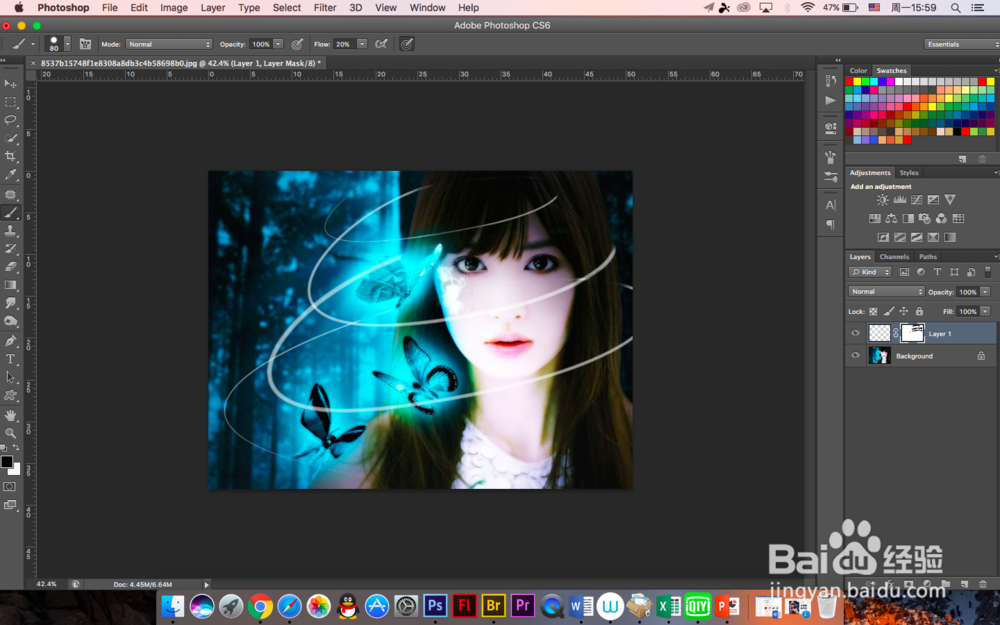Image resolution: width=1000 pixels, height=625 pixels.
Task: Switch to the Styles tab
Action: pos(909,173)
